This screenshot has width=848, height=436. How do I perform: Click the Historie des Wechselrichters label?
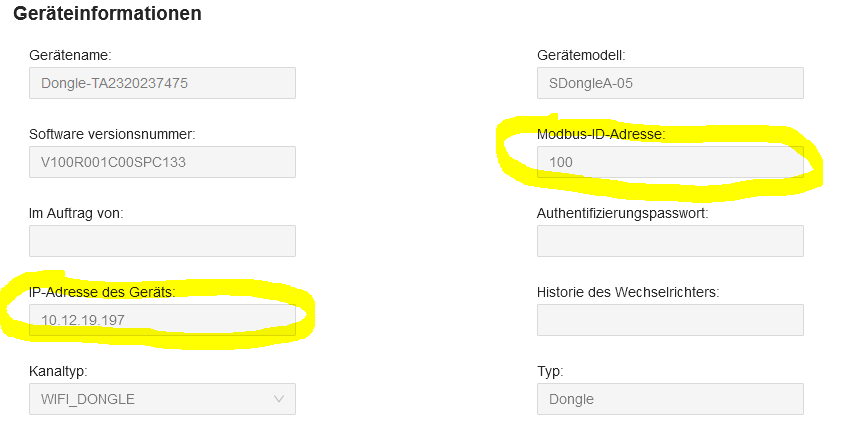(628, 292)
